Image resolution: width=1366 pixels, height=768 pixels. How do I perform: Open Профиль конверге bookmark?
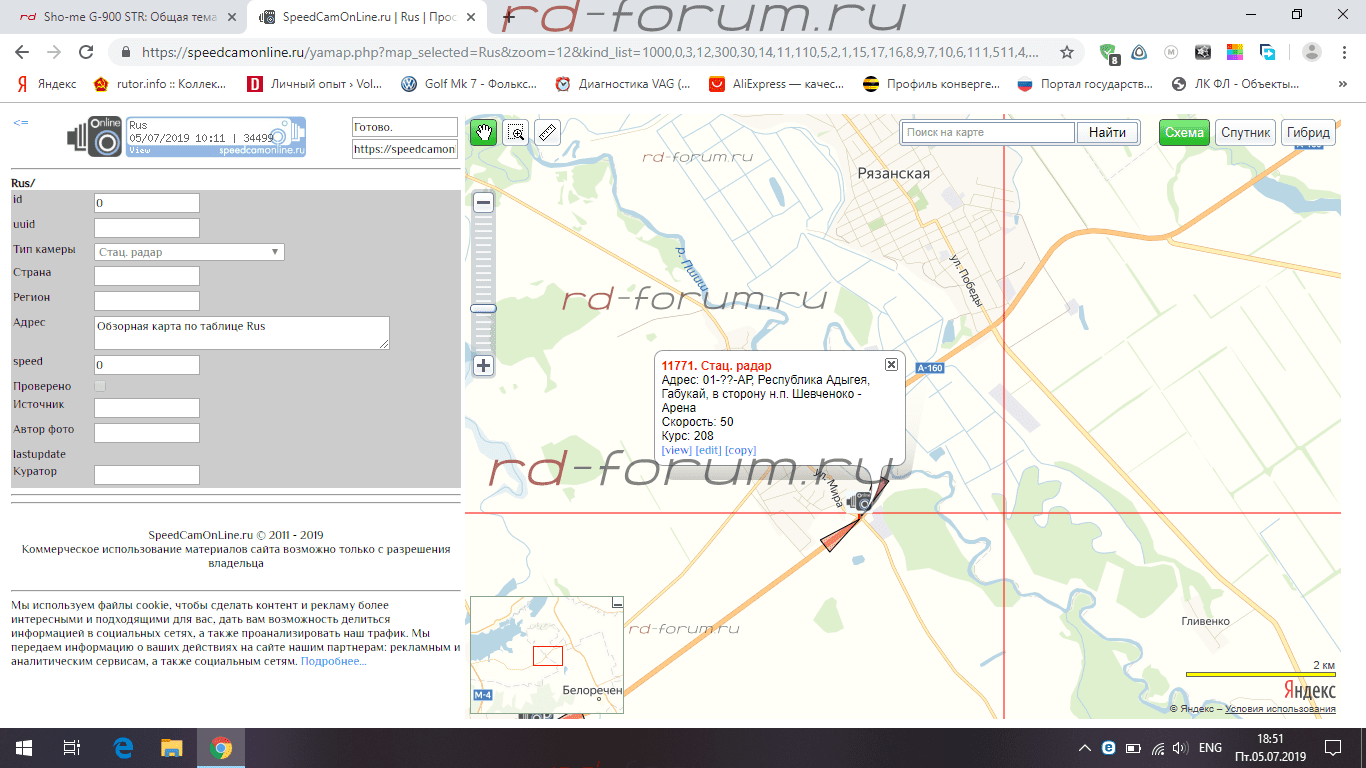click(x=931, y=84)
